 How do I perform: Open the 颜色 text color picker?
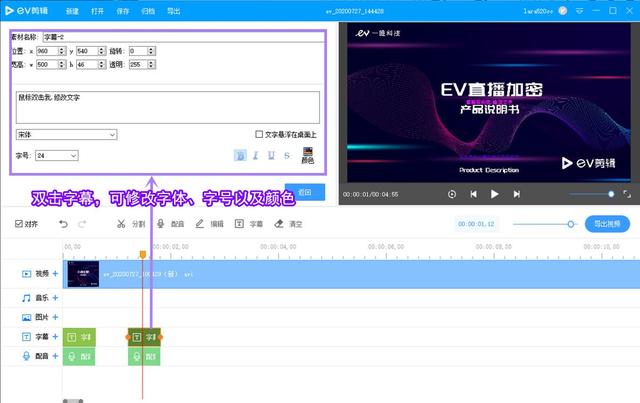click(307, 155)
